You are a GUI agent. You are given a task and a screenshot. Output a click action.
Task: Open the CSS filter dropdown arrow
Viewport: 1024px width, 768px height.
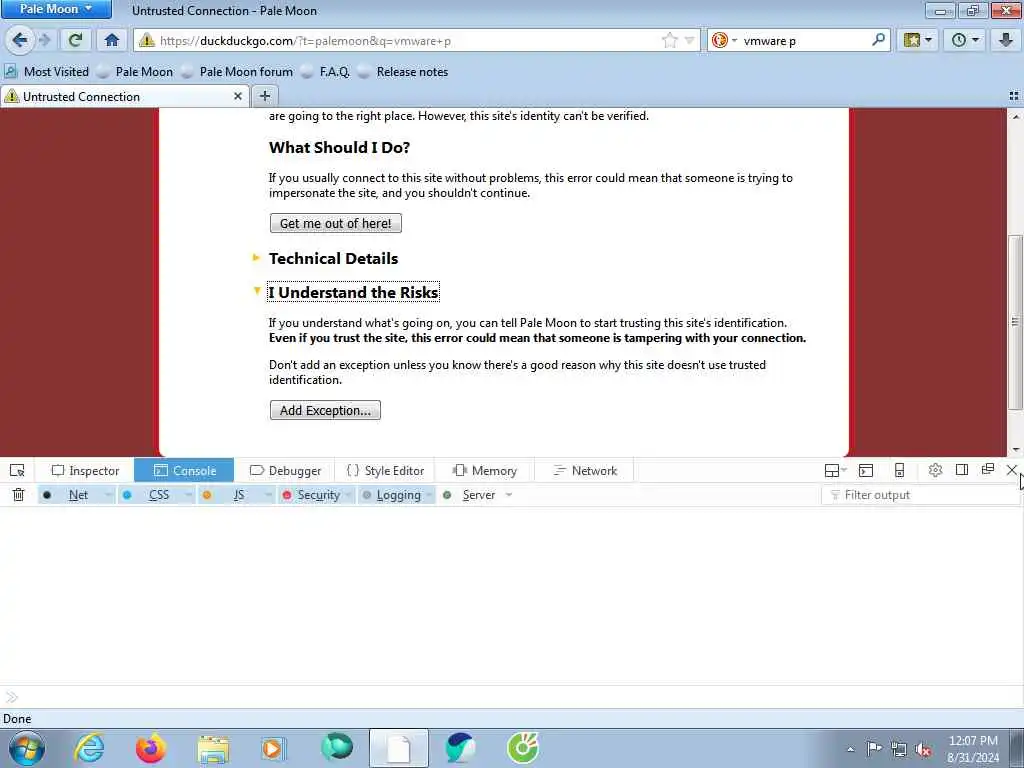[188, 495]
